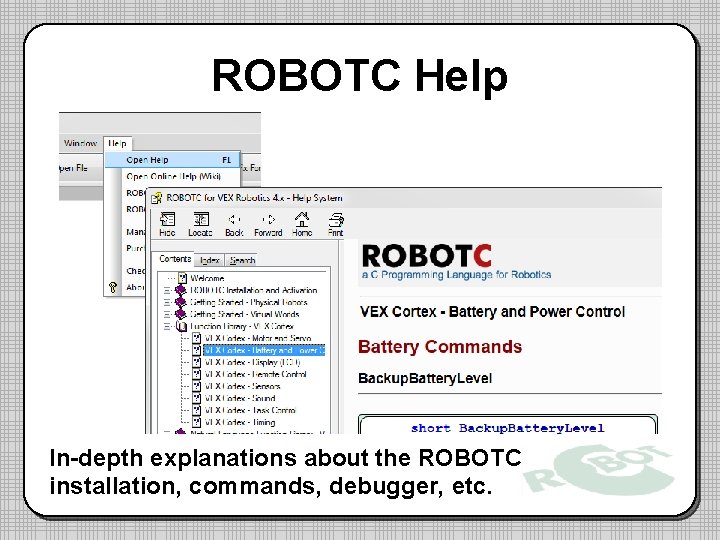The image size is (720, 540).
Task: Click 'short BackupBatteryLevel' code text
Action: pyautogui.click(x=507, y=428)
